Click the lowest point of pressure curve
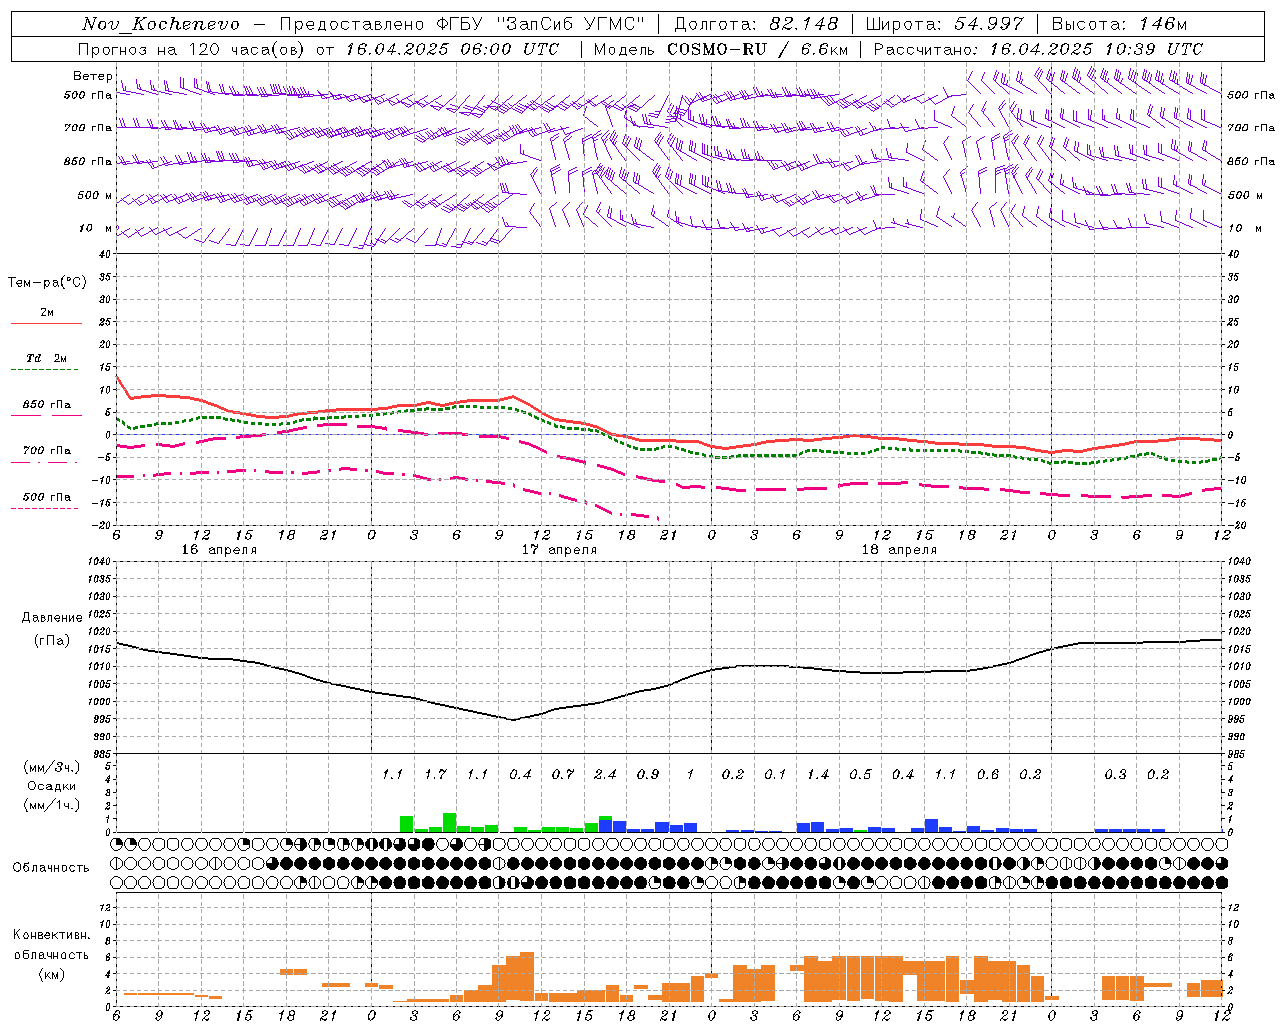 [x=513, y=719]
